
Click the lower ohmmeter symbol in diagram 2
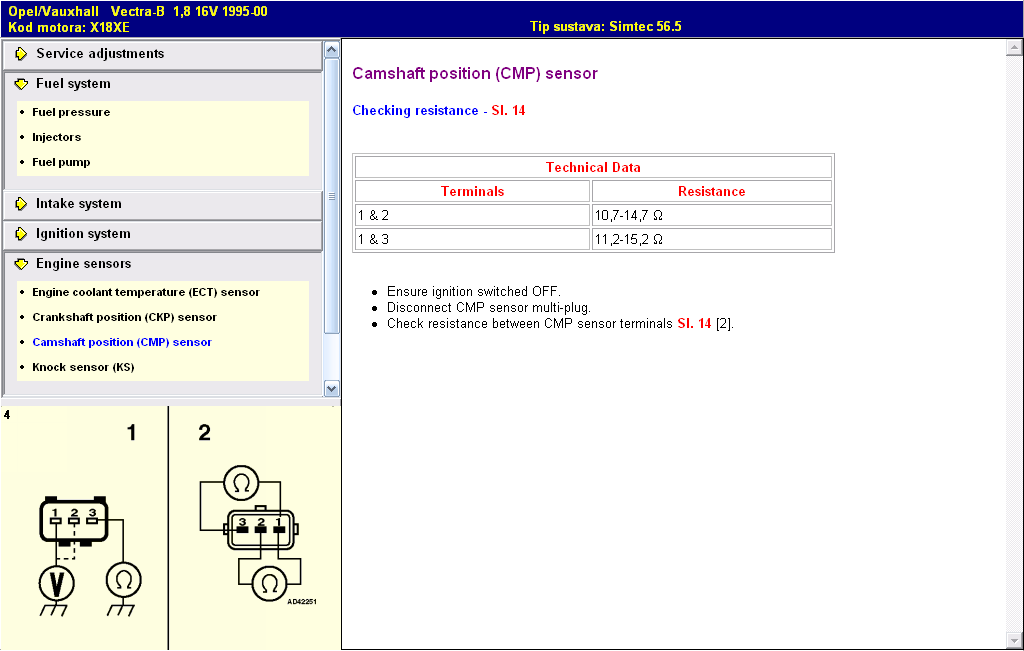pyautogui.click(x=269, y=584)
